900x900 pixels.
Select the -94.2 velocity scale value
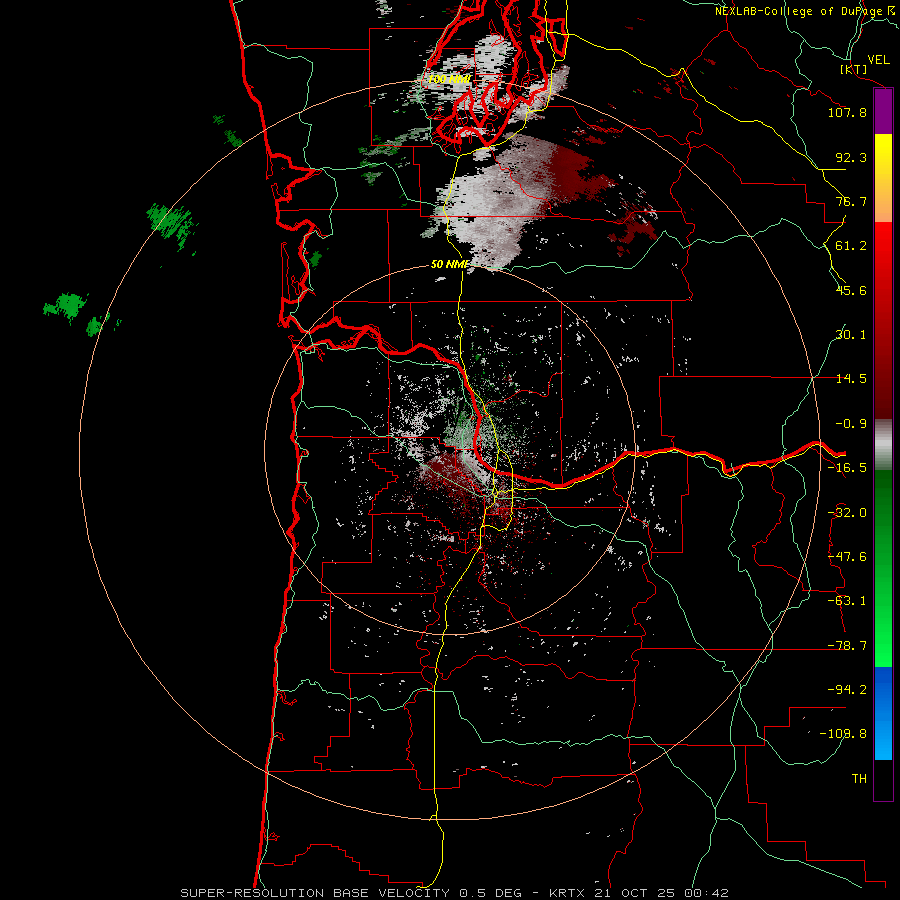pos(847,690)
